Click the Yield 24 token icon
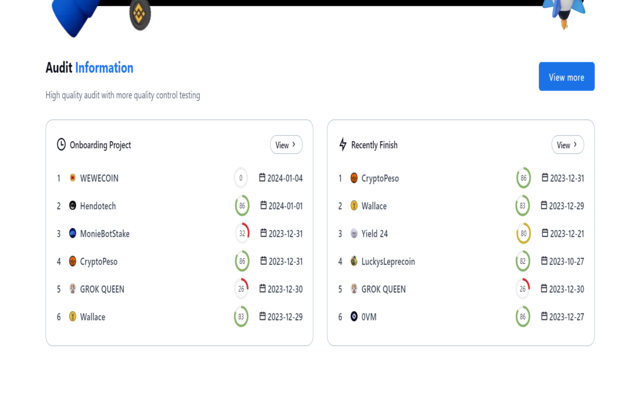640x400 pixels. (x=354, y=234)
